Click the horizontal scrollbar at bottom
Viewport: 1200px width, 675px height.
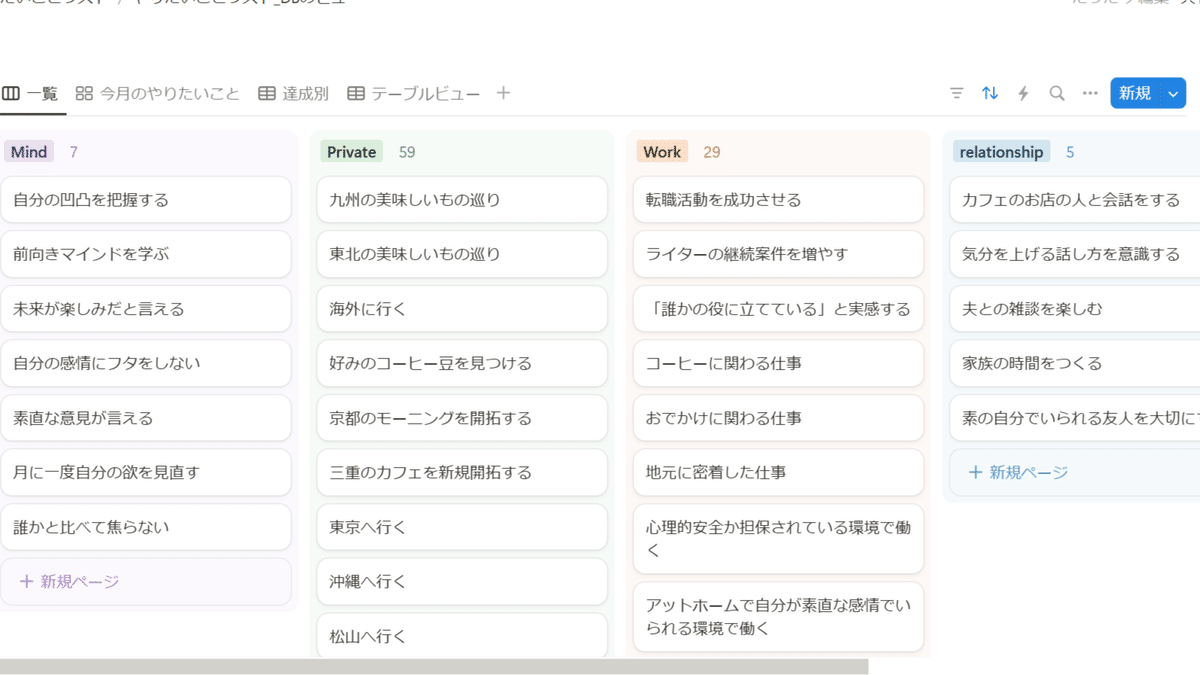(434, 666)
